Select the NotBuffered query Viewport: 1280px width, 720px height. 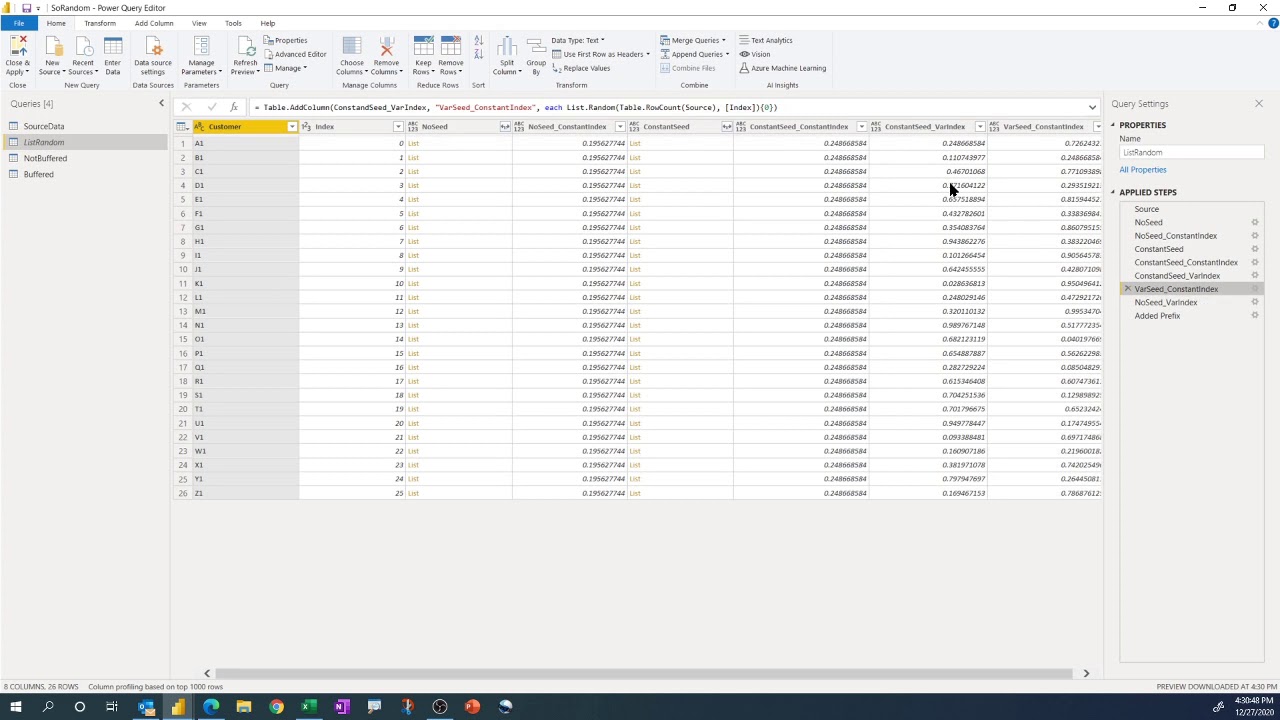[x=45, y=158]
